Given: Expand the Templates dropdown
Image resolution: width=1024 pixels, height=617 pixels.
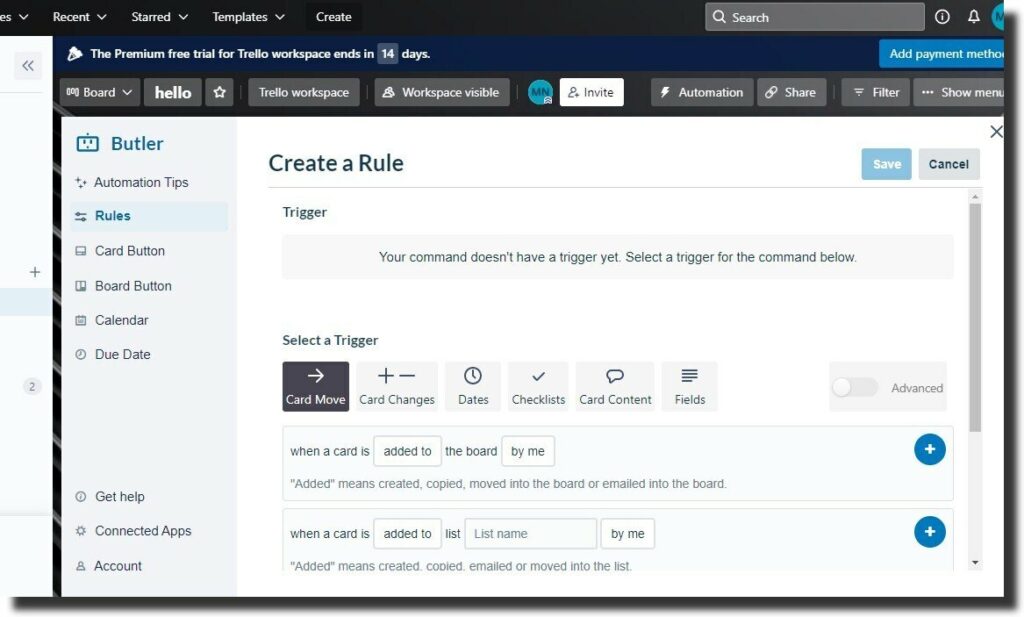Looking at the screenshot, I should [248, 17].
